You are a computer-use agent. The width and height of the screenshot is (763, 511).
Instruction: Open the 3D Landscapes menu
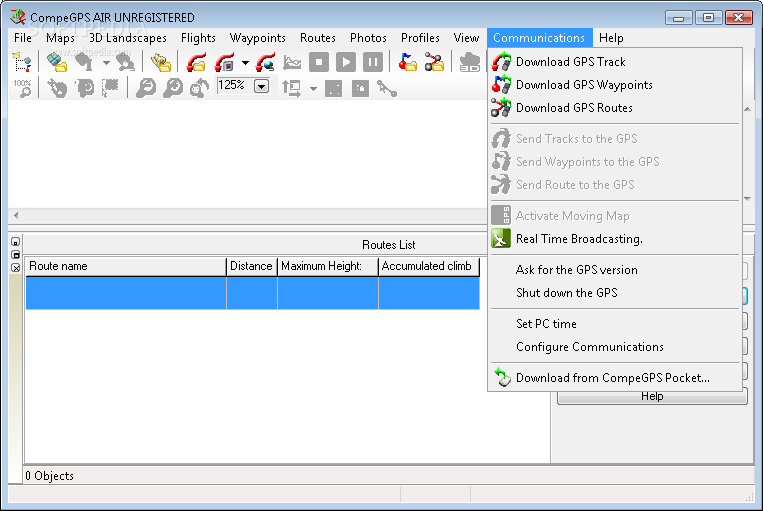(127, 37)
